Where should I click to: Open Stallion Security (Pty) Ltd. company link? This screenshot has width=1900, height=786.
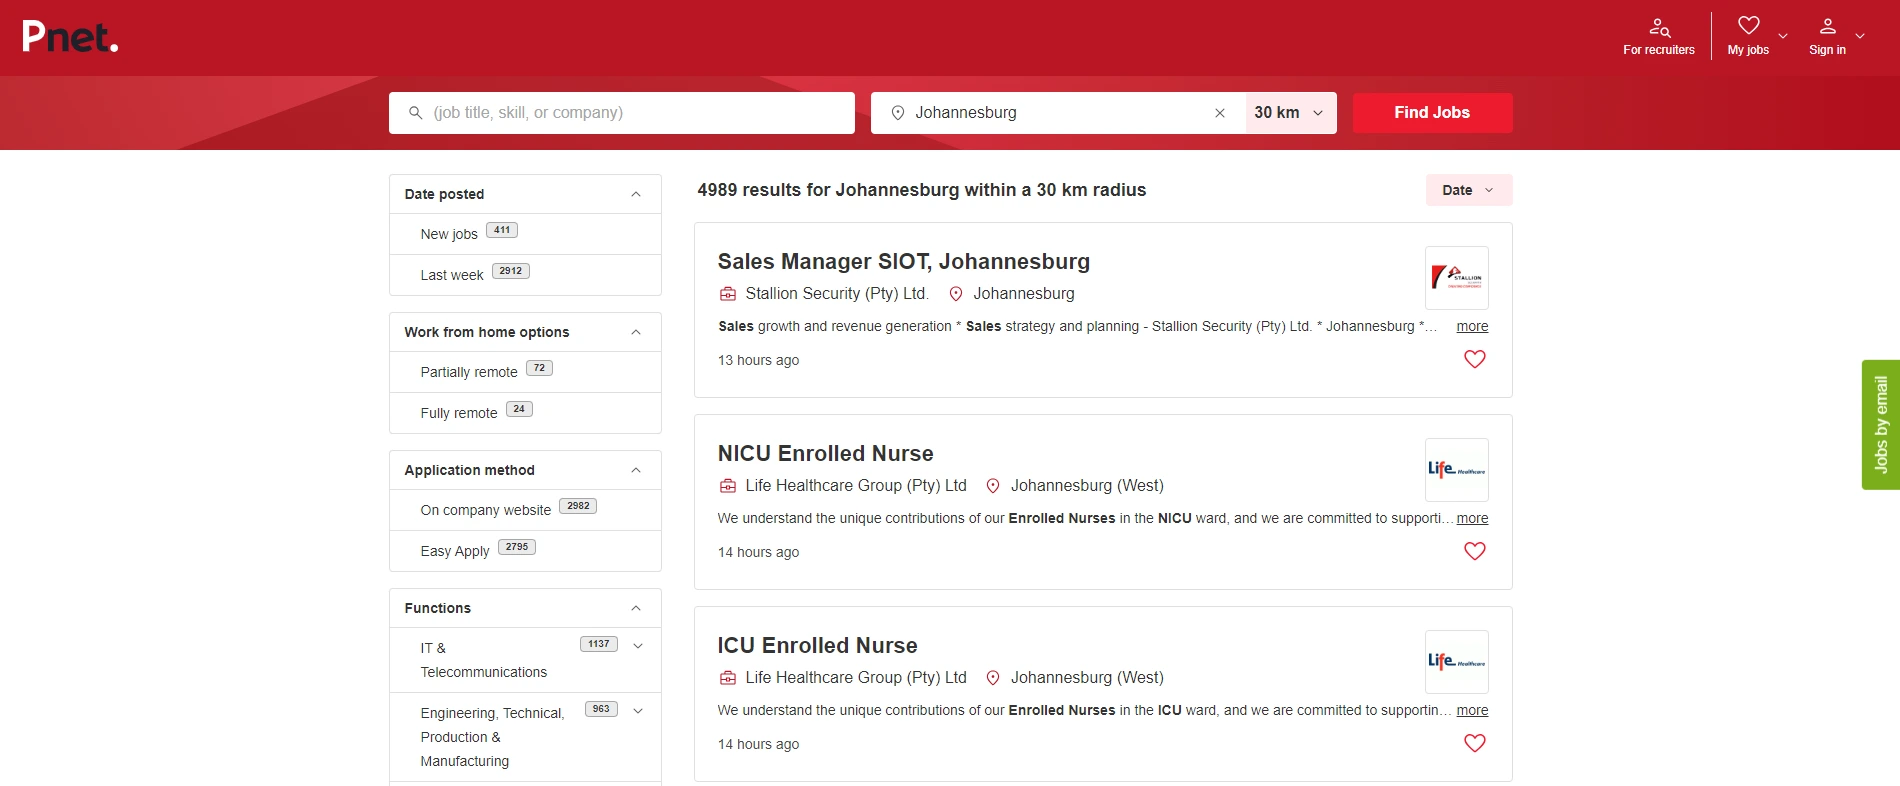pyautogui.click(x=837, y=294)
